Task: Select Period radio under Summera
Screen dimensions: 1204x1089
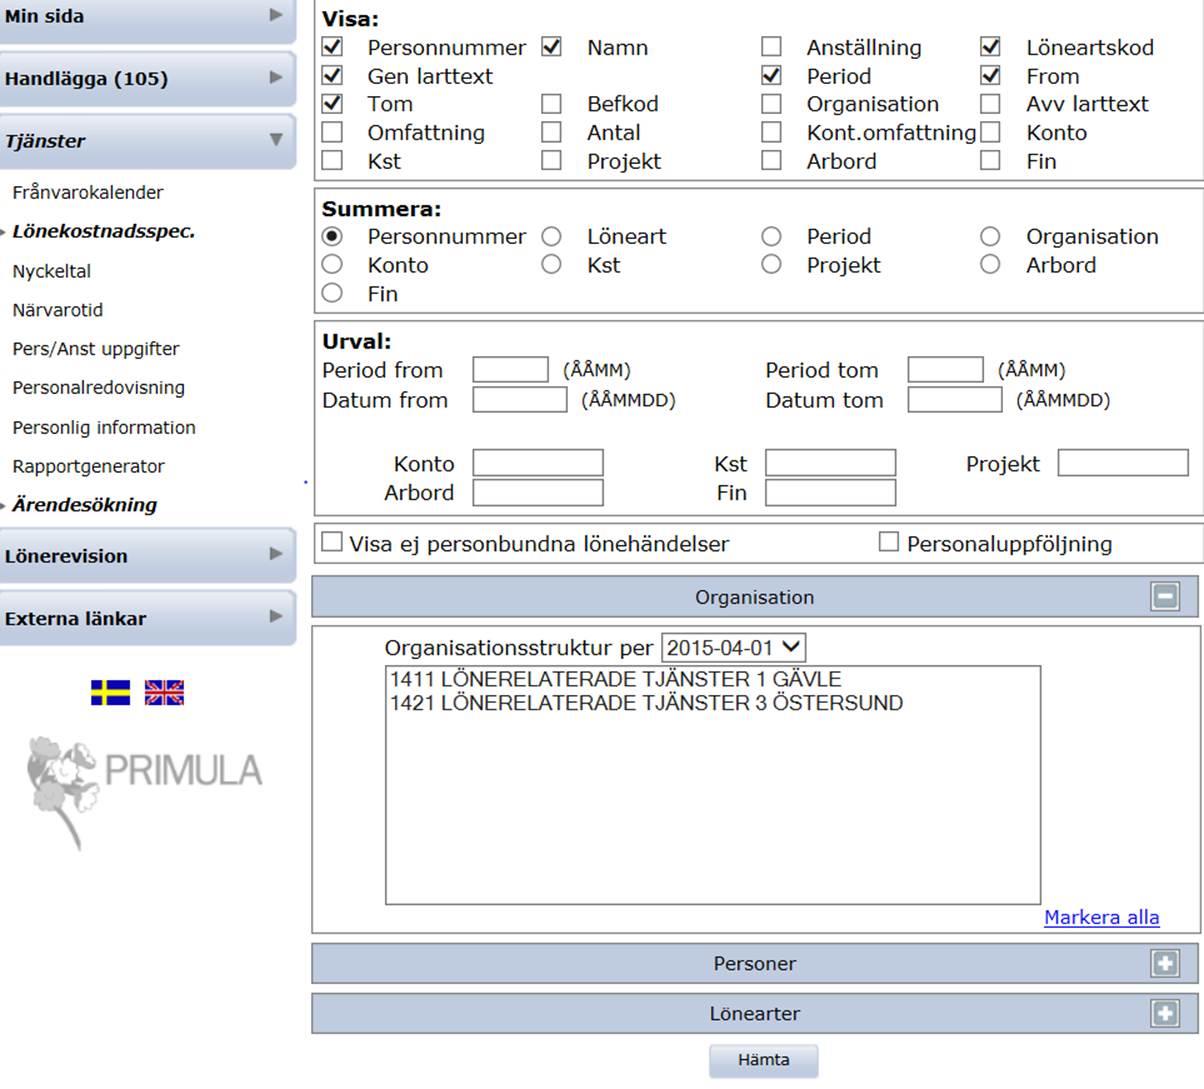Action: (771, 236)
